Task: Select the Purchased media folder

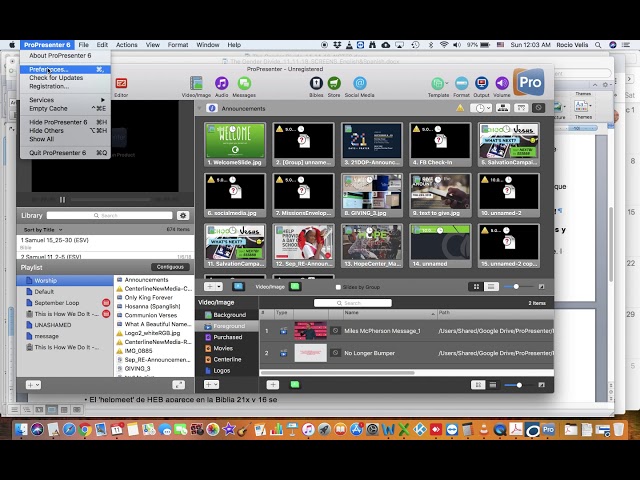Action: click(227, 337)
